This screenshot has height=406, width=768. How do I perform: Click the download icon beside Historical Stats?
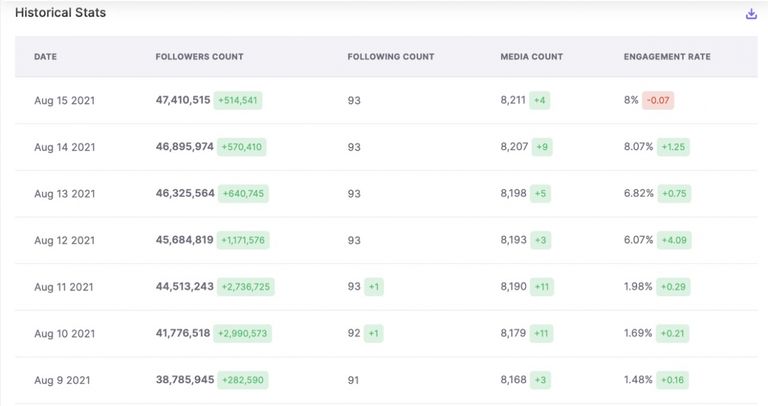(x=751, y=14)
